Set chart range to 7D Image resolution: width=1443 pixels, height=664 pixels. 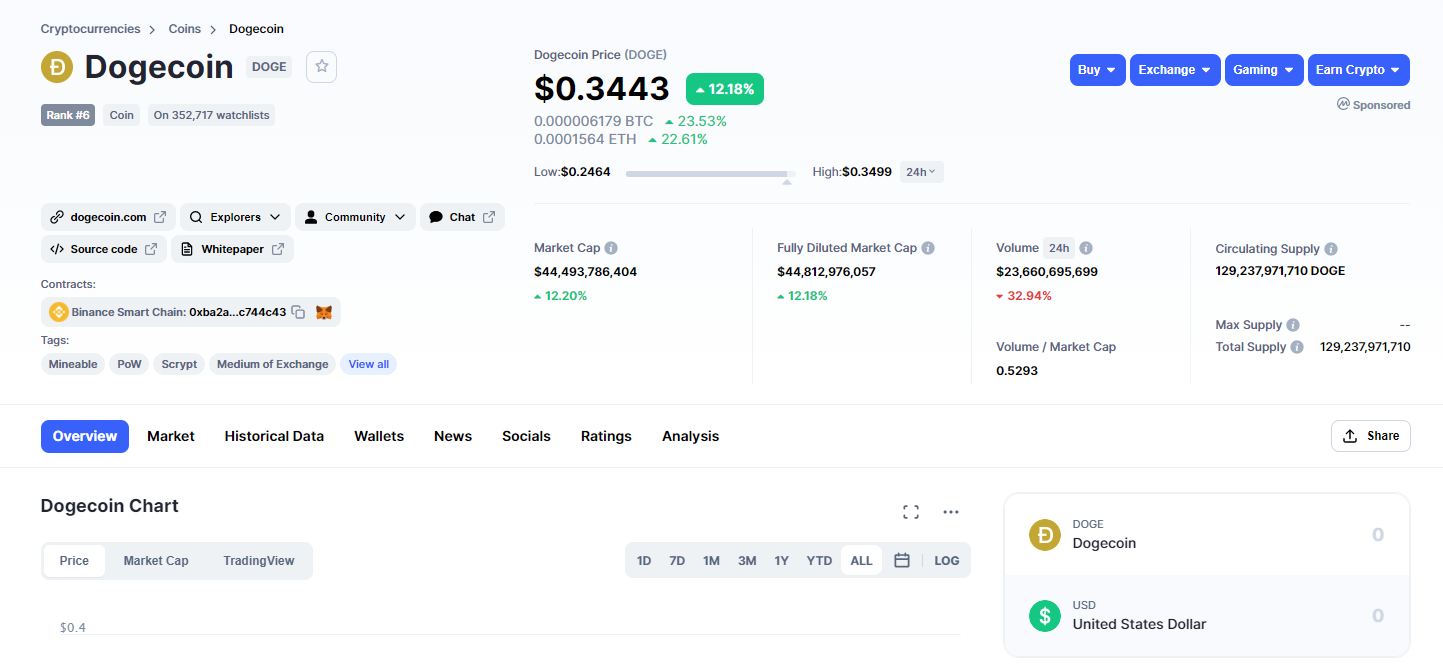[x=677, y=561]
